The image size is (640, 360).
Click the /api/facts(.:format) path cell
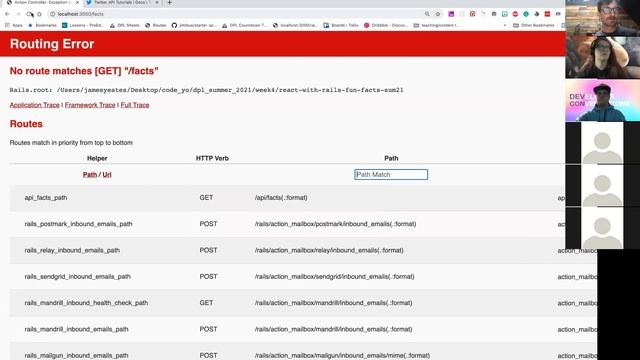281,198
